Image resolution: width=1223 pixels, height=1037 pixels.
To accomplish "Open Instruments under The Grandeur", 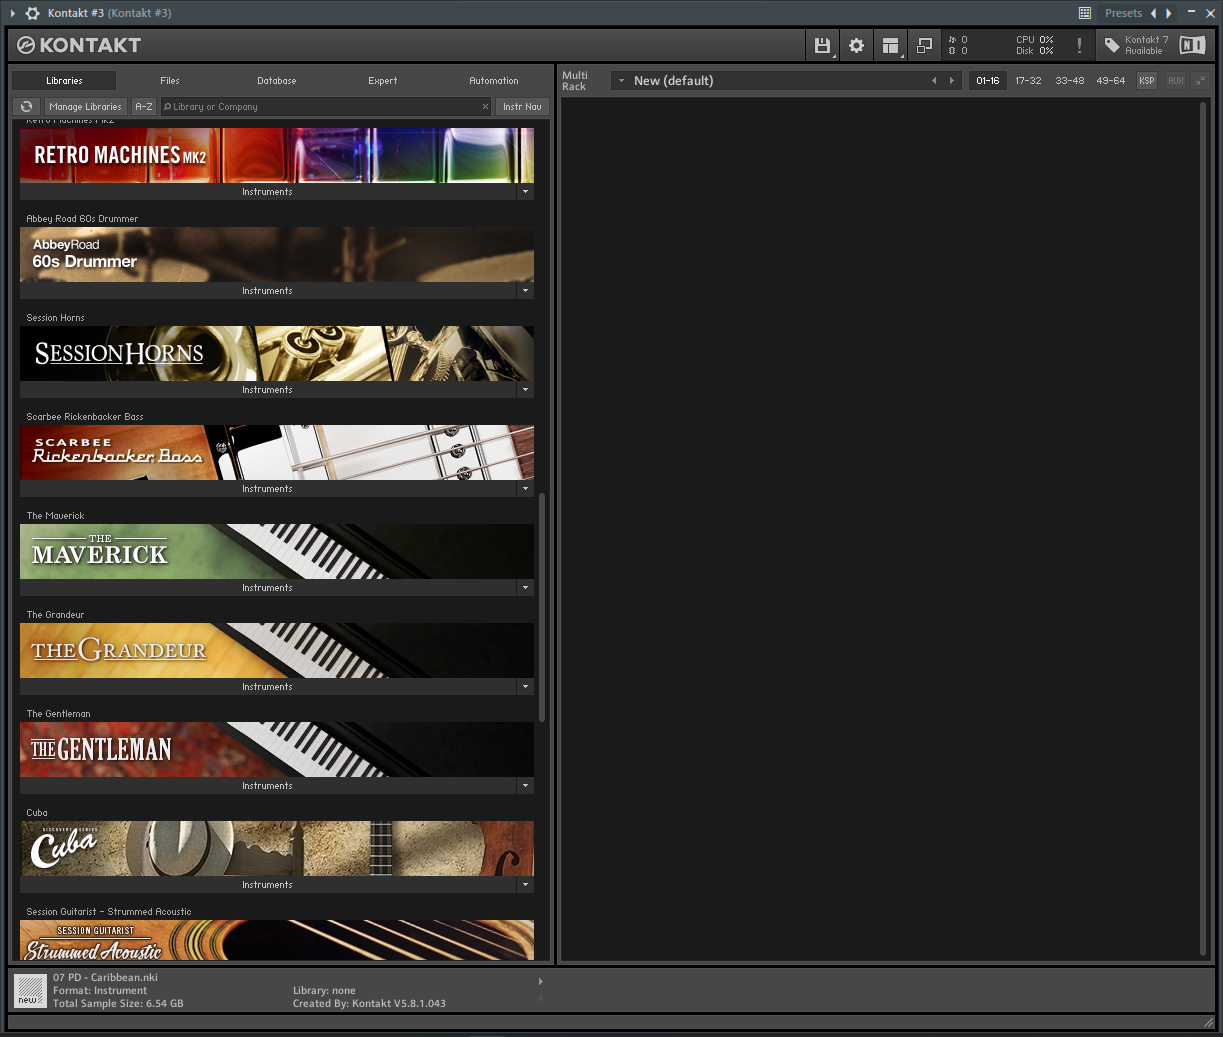I will click(267, 687).
